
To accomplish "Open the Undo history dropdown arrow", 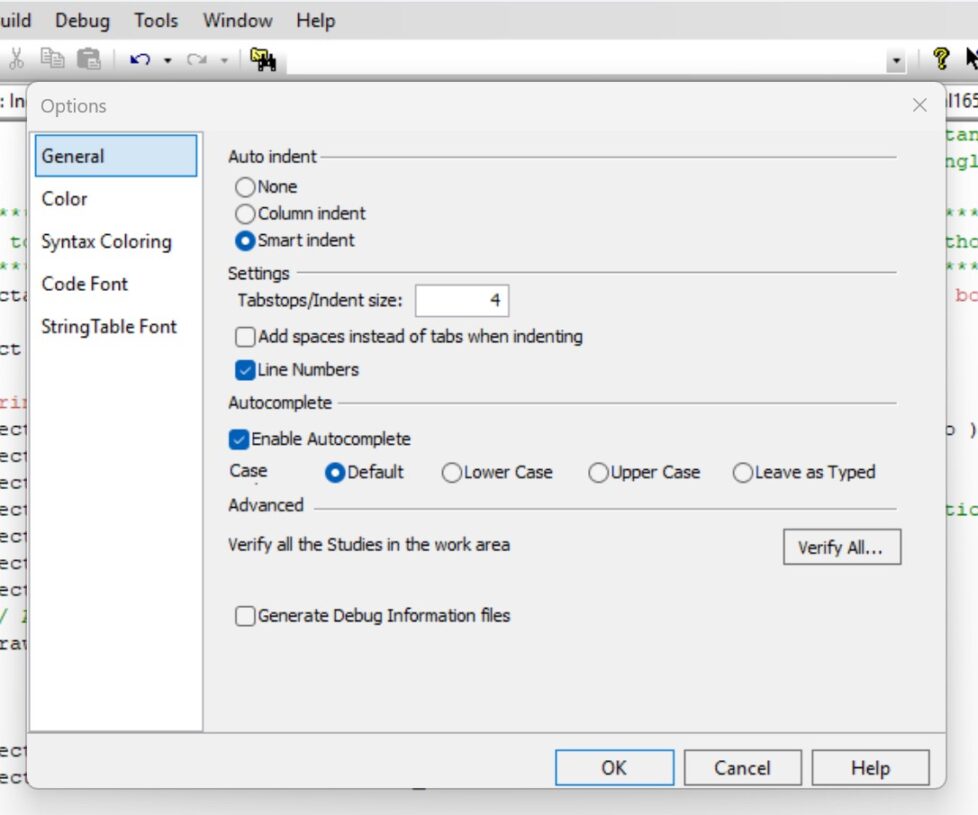I will (167, 61).
